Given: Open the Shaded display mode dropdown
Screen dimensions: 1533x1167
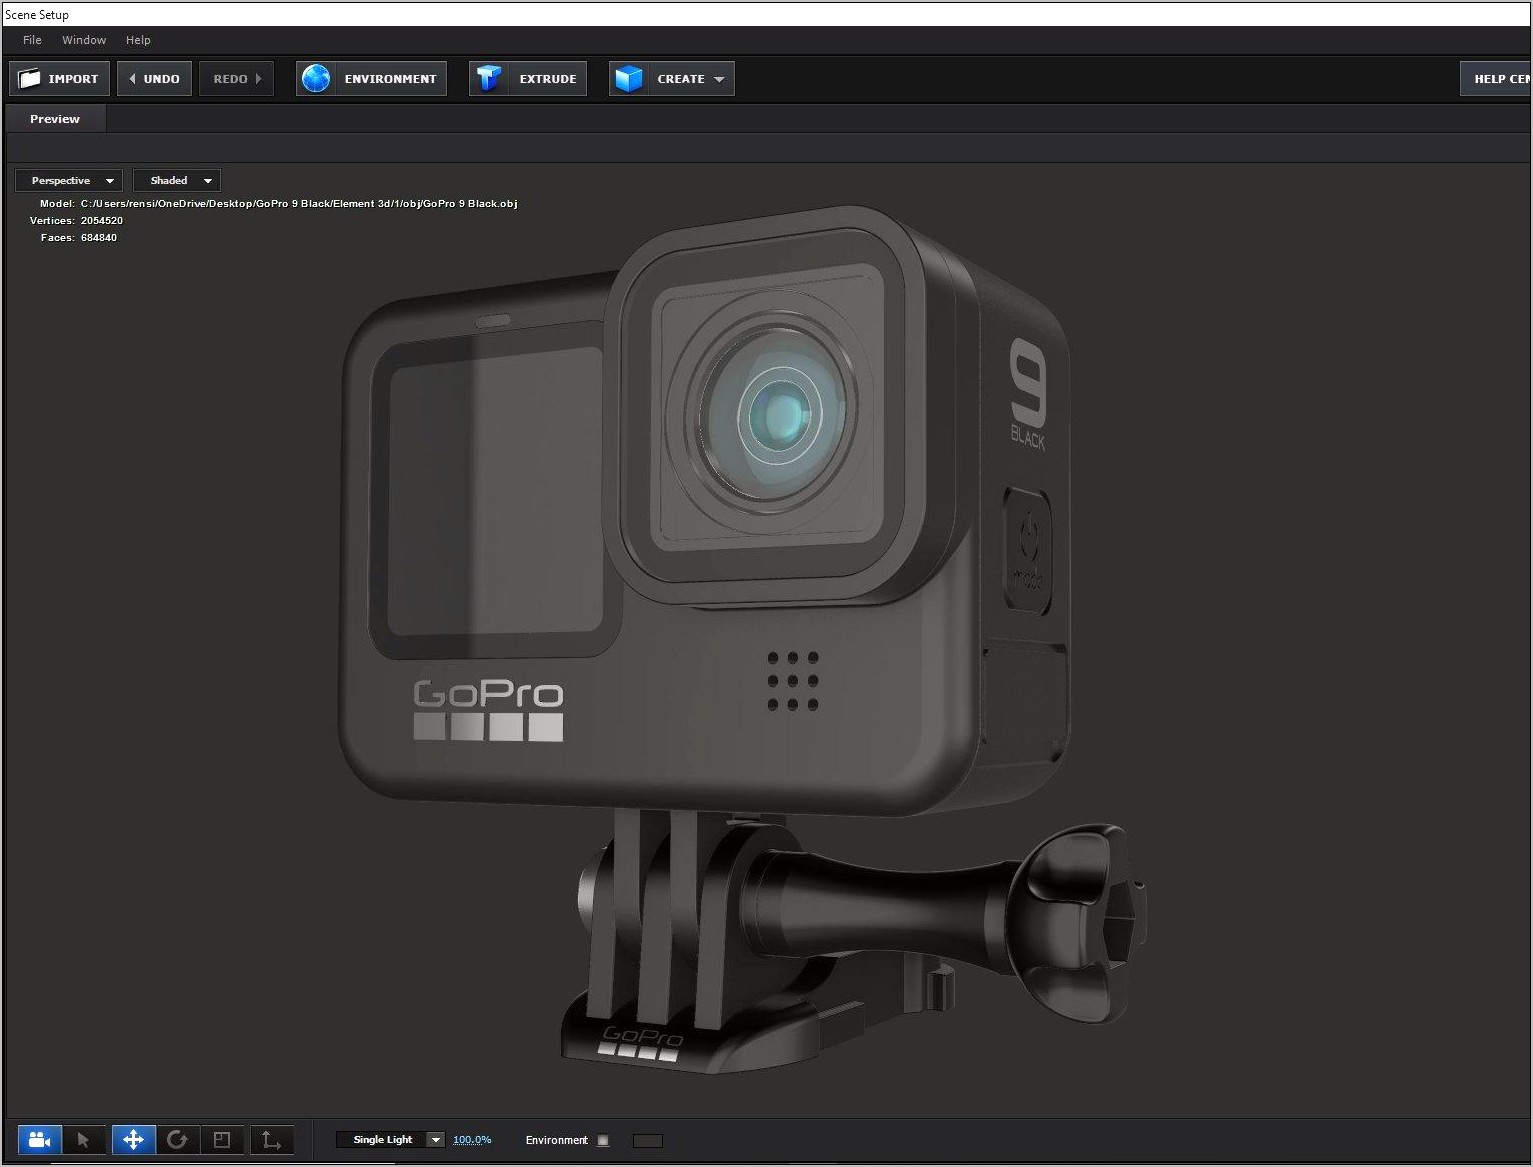Looking at the screenshot, I should tap(177, 181).
